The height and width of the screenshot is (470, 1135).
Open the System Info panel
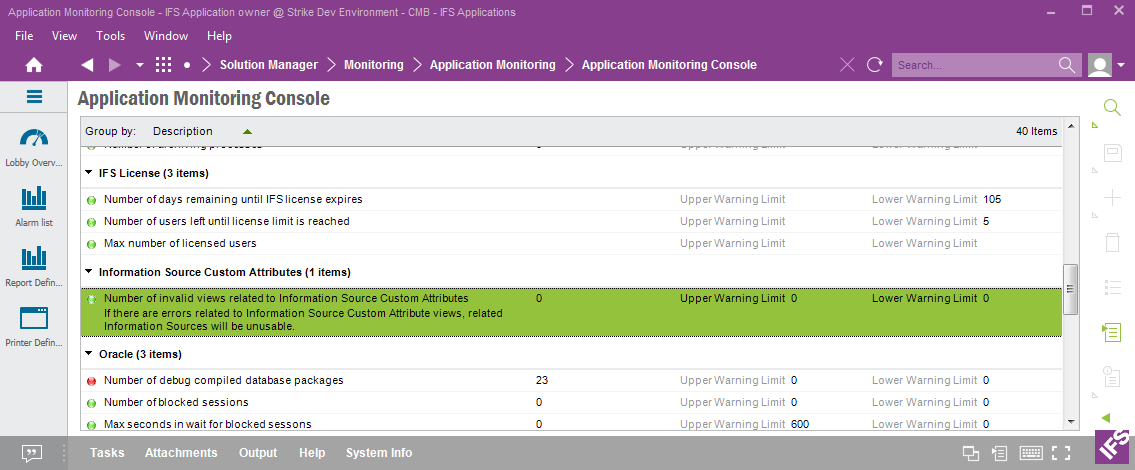click(x=379, y=453)
